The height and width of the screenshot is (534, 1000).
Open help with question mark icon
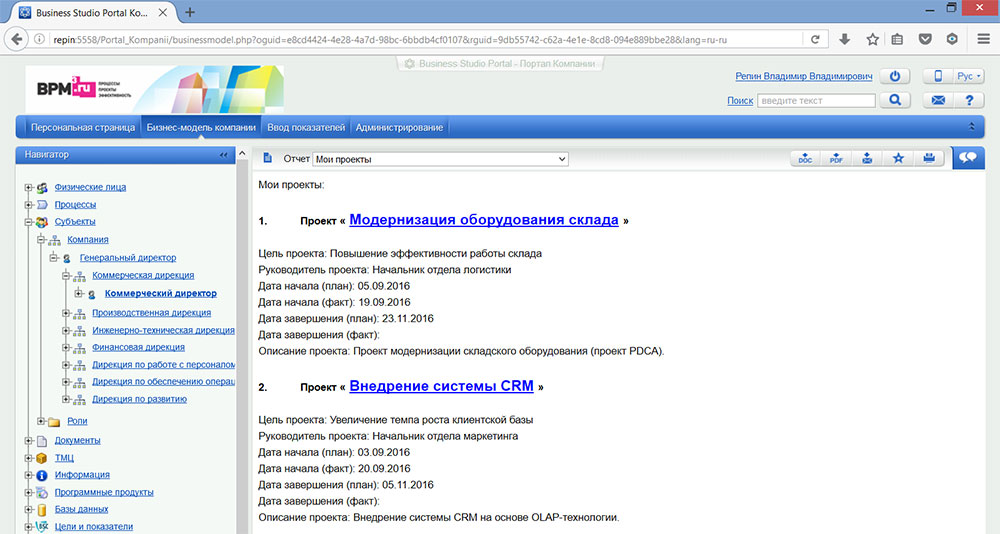968,100
